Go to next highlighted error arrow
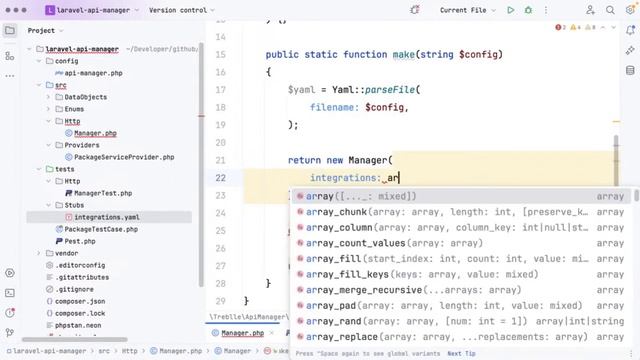Screen dimensions: 640x360 [x=613, y=27]
